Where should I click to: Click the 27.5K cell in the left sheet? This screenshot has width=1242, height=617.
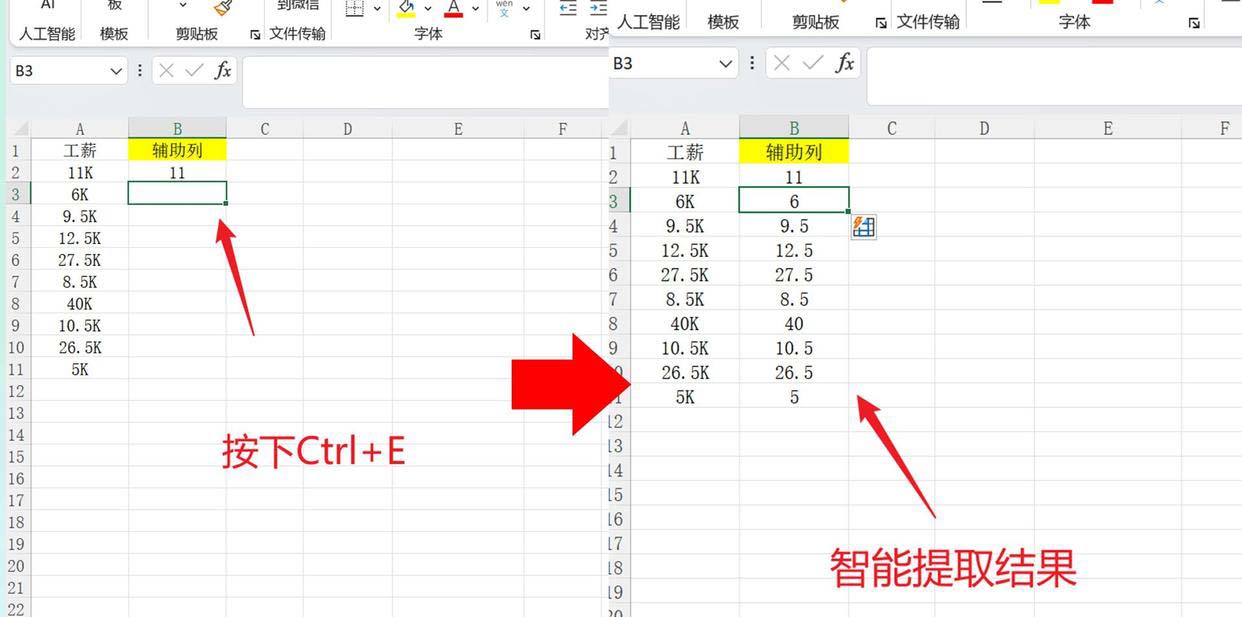click(80, 260)
